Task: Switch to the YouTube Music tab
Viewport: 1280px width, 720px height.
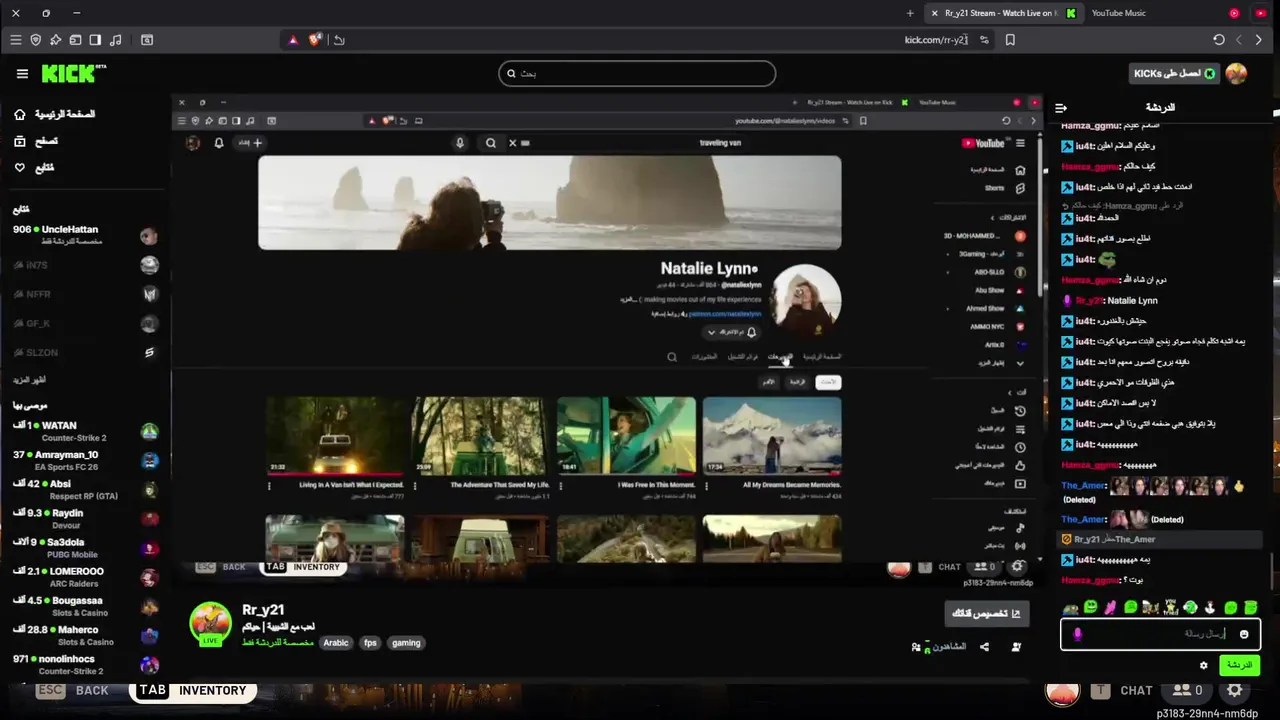Action: 1118,13
